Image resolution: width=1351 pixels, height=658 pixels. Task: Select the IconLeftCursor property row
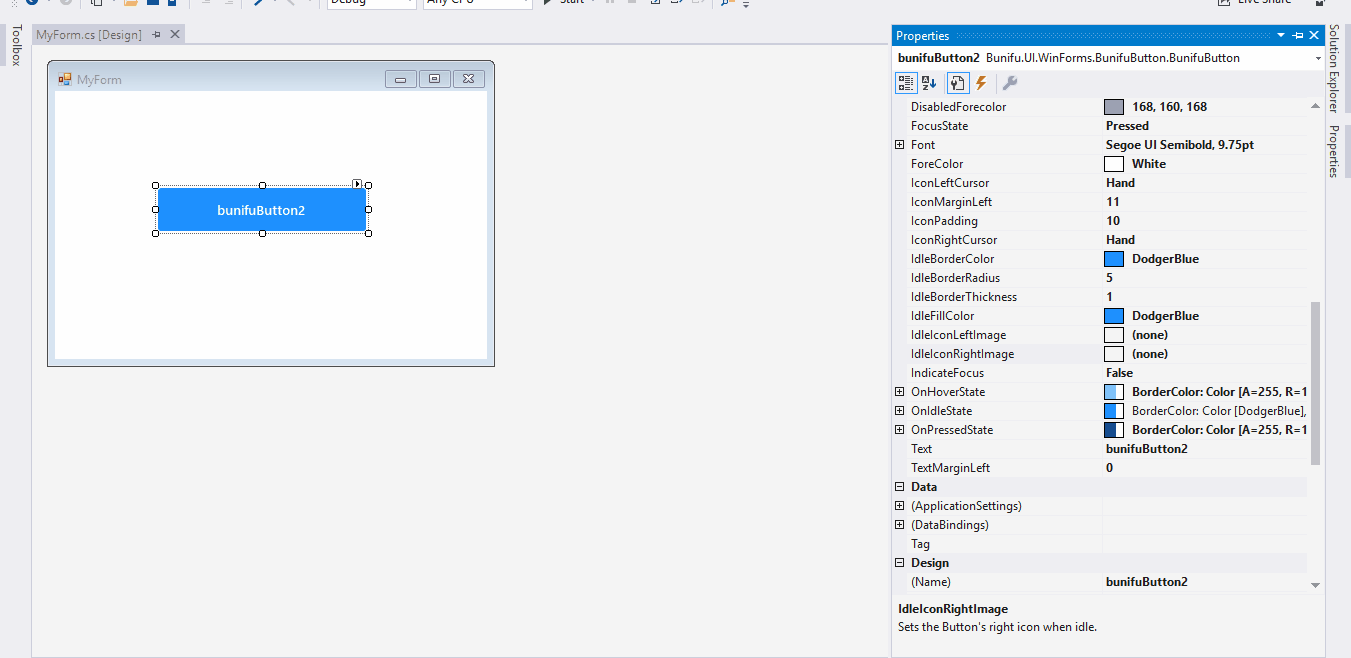(1100, 183)
